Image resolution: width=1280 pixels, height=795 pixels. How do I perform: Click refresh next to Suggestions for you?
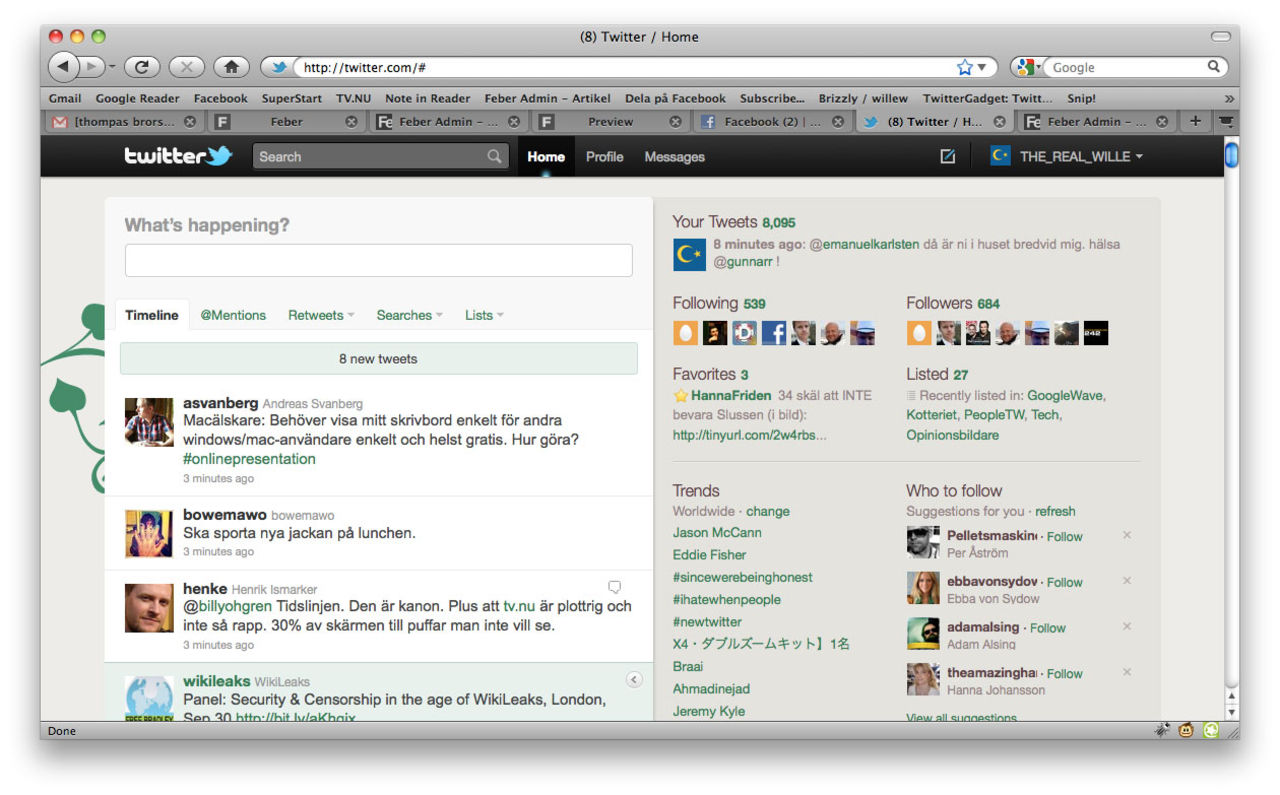pos(1055,511)
